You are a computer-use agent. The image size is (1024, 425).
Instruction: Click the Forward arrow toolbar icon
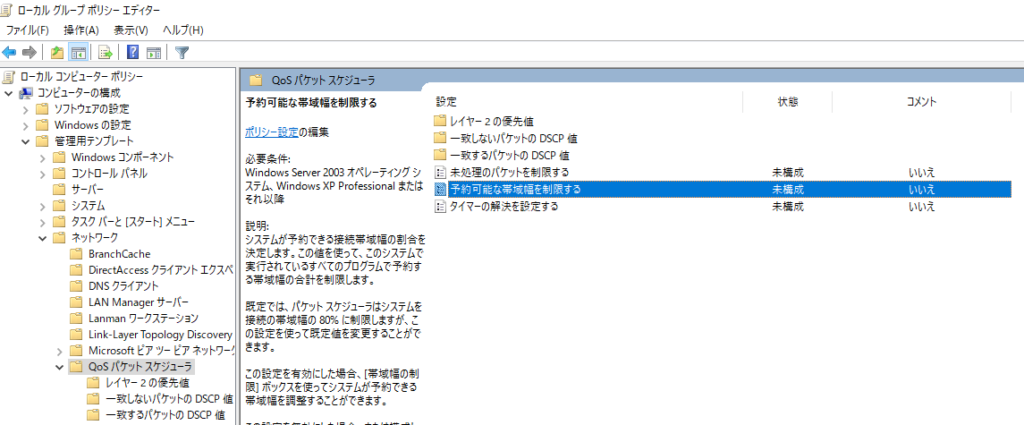(x=28, y=52)
